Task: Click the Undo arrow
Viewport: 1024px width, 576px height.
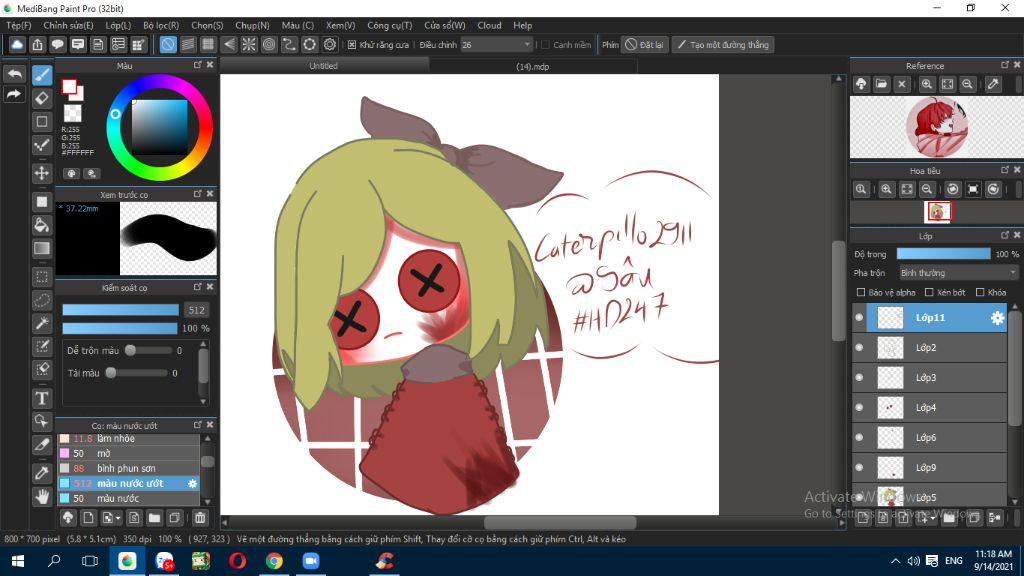Action: coord(14,74)
